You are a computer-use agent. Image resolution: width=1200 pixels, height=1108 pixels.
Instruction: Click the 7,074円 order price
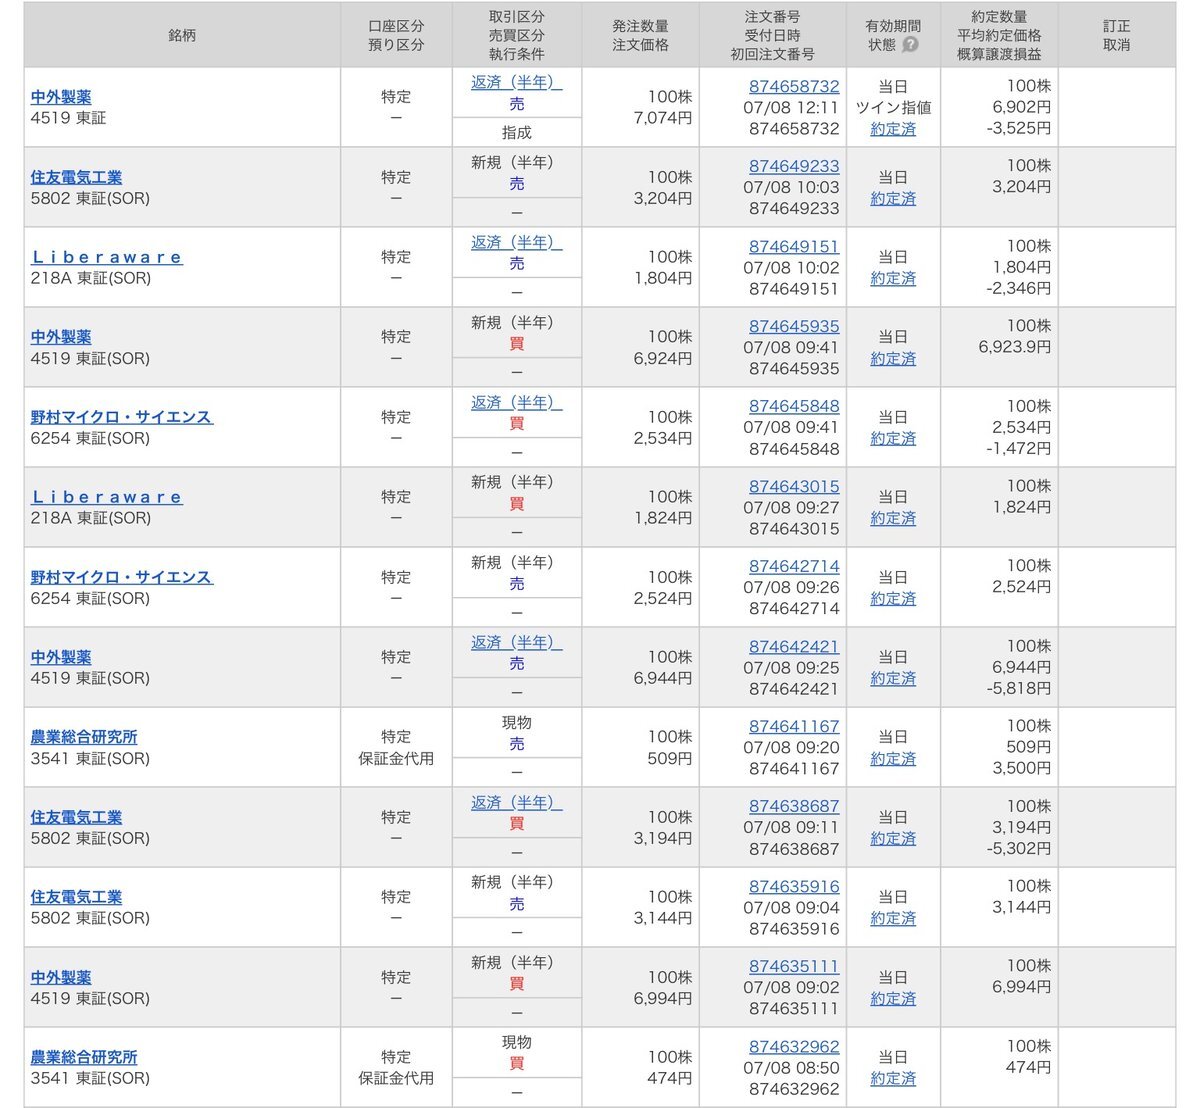pos(663,118)
